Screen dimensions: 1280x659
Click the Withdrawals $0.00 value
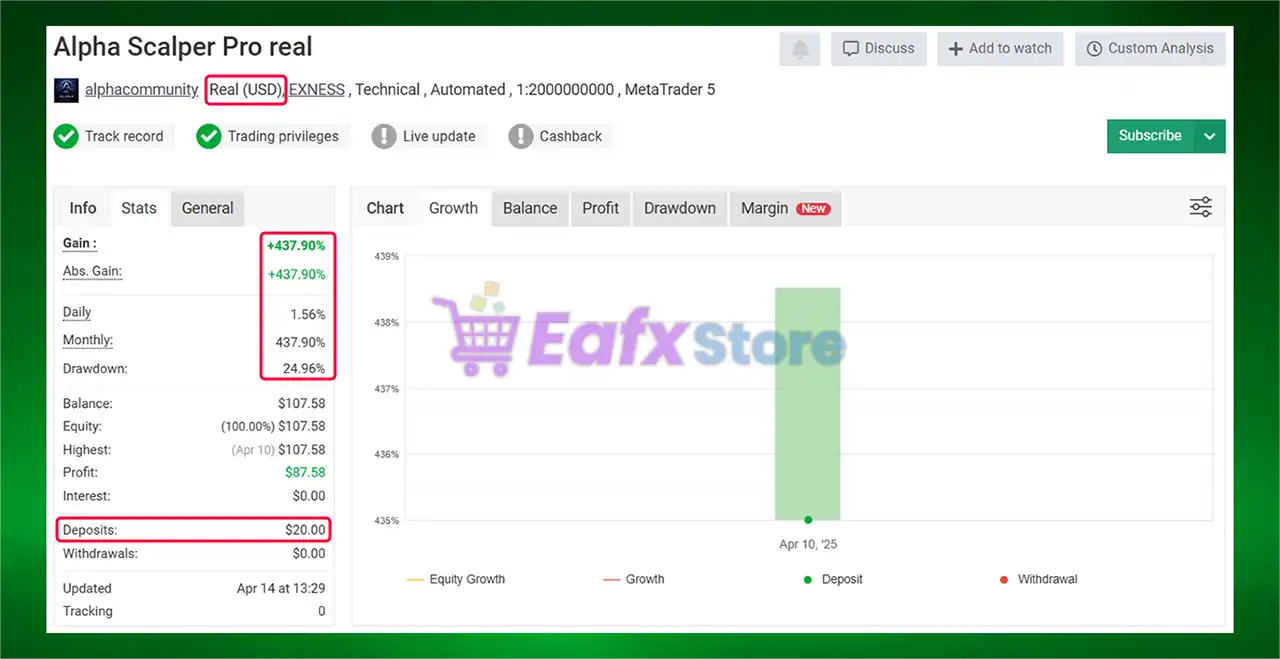coord(309,553)
